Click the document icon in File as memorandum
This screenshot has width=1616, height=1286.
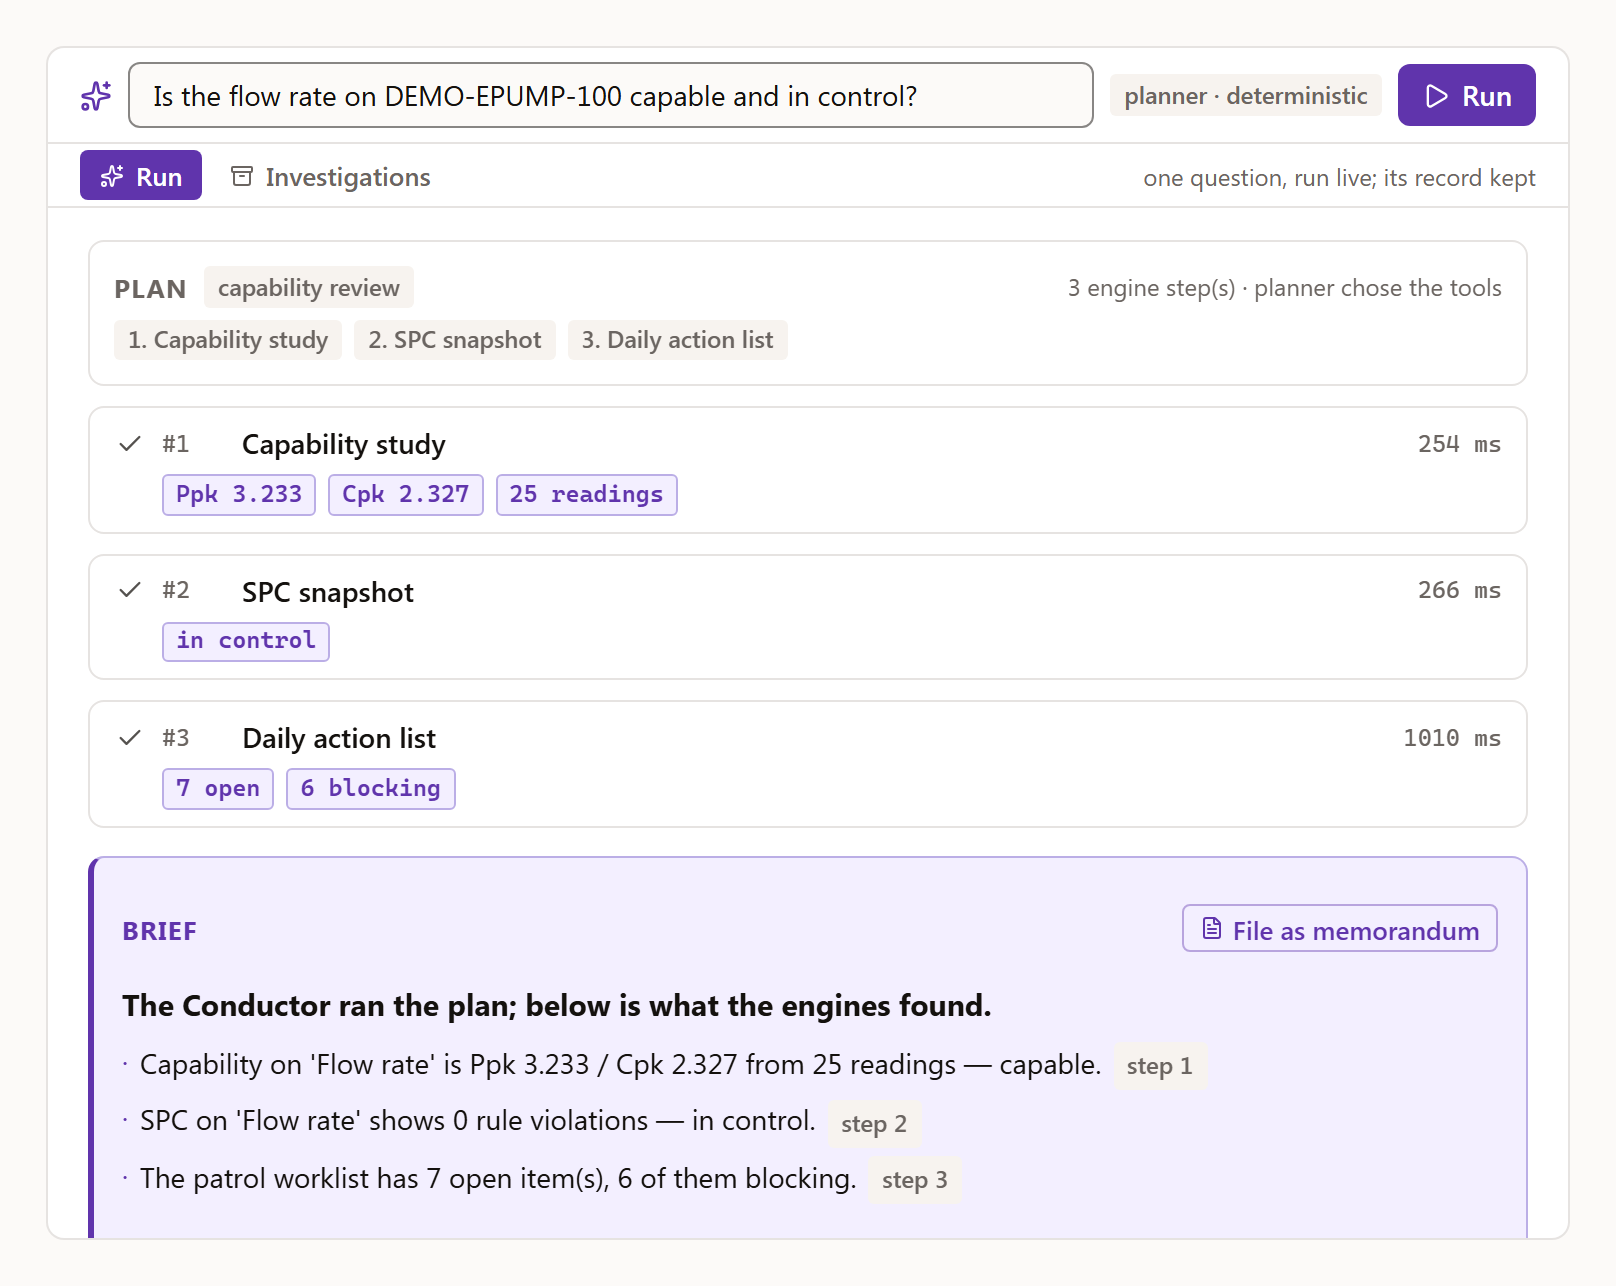point(1212,929)
